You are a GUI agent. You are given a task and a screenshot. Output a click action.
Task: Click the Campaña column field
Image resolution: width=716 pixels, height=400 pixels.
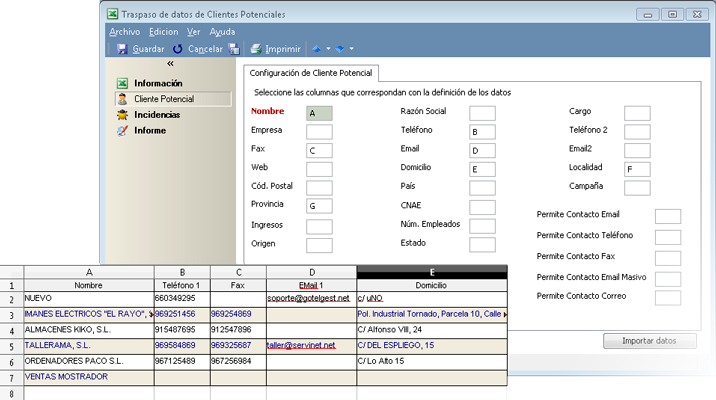coord(637,188)
